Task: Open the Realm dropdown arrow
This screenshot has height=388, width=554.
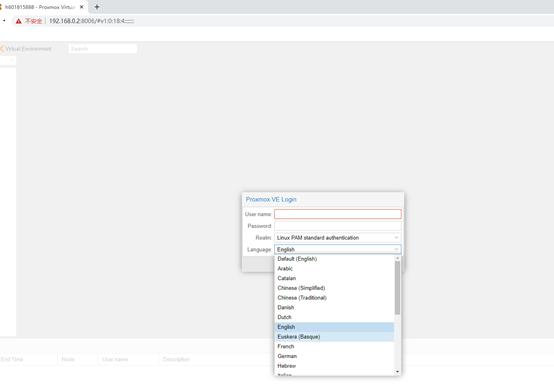Action: pyautogui.click(x=396, y=238)
